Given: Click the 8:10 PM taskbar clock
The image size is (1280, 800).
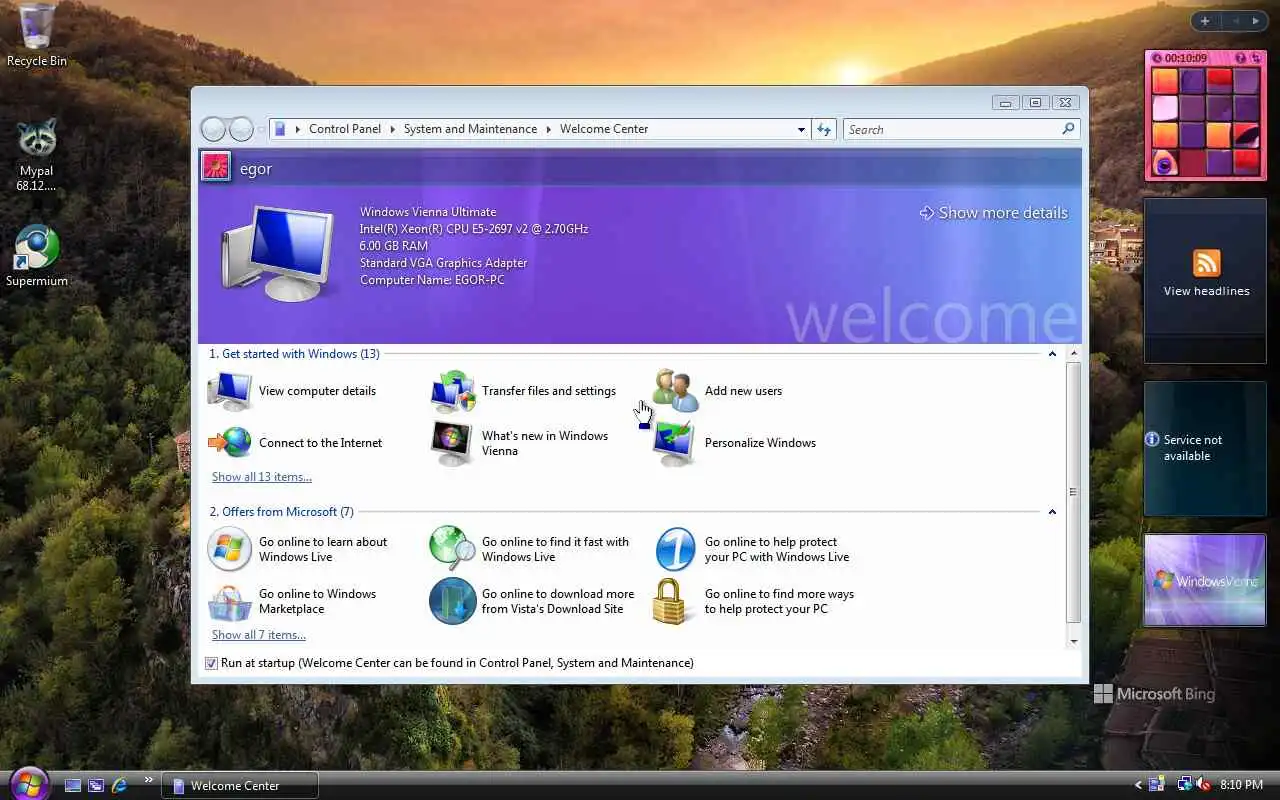Looking at the screenshot, I should pyautogui.click(x=1241, y=786).
